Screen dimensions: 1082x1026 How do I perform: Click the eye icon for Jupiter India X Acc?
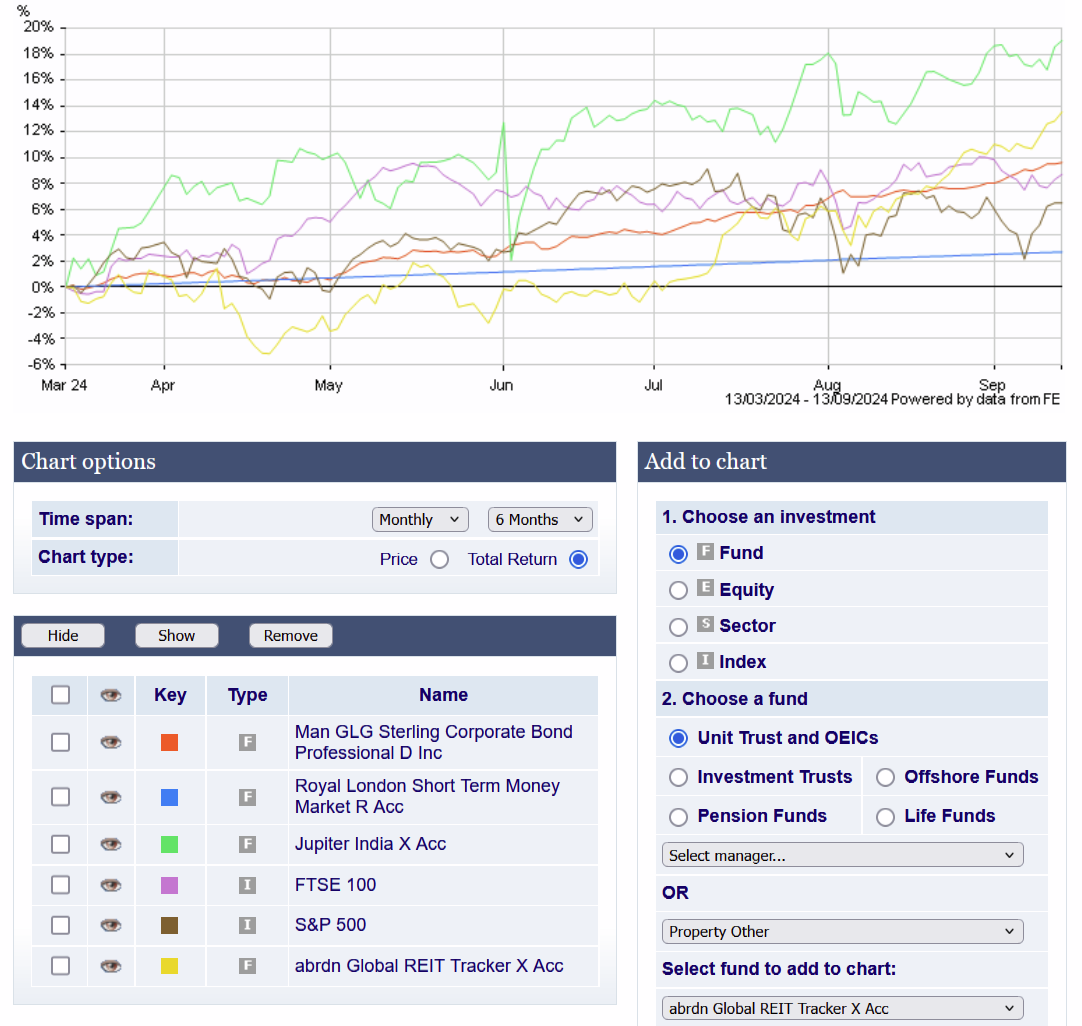click(x=111, y=844)
